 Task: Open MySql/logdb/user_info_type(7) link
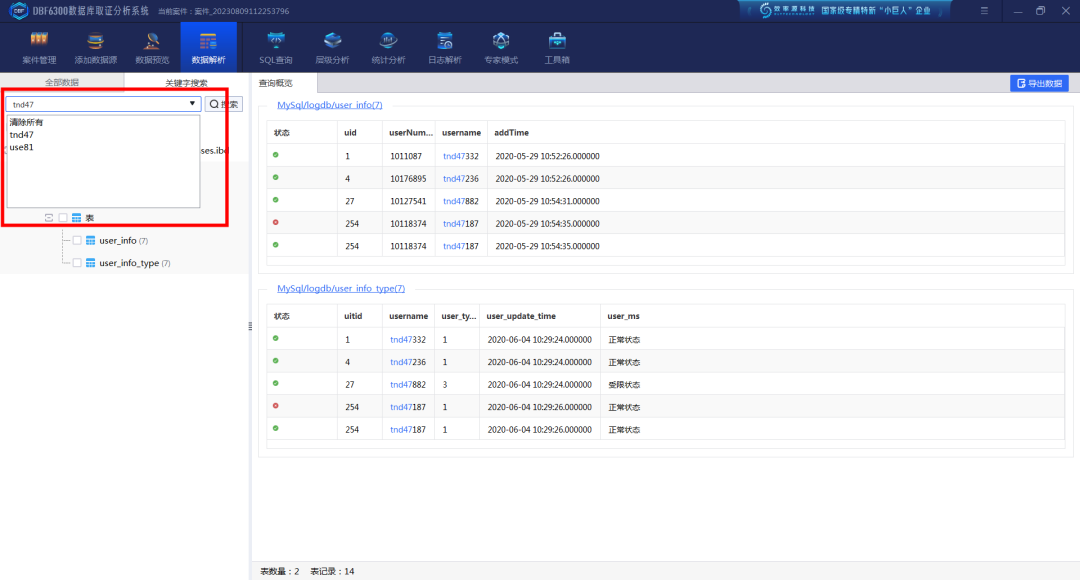[341, 289]
